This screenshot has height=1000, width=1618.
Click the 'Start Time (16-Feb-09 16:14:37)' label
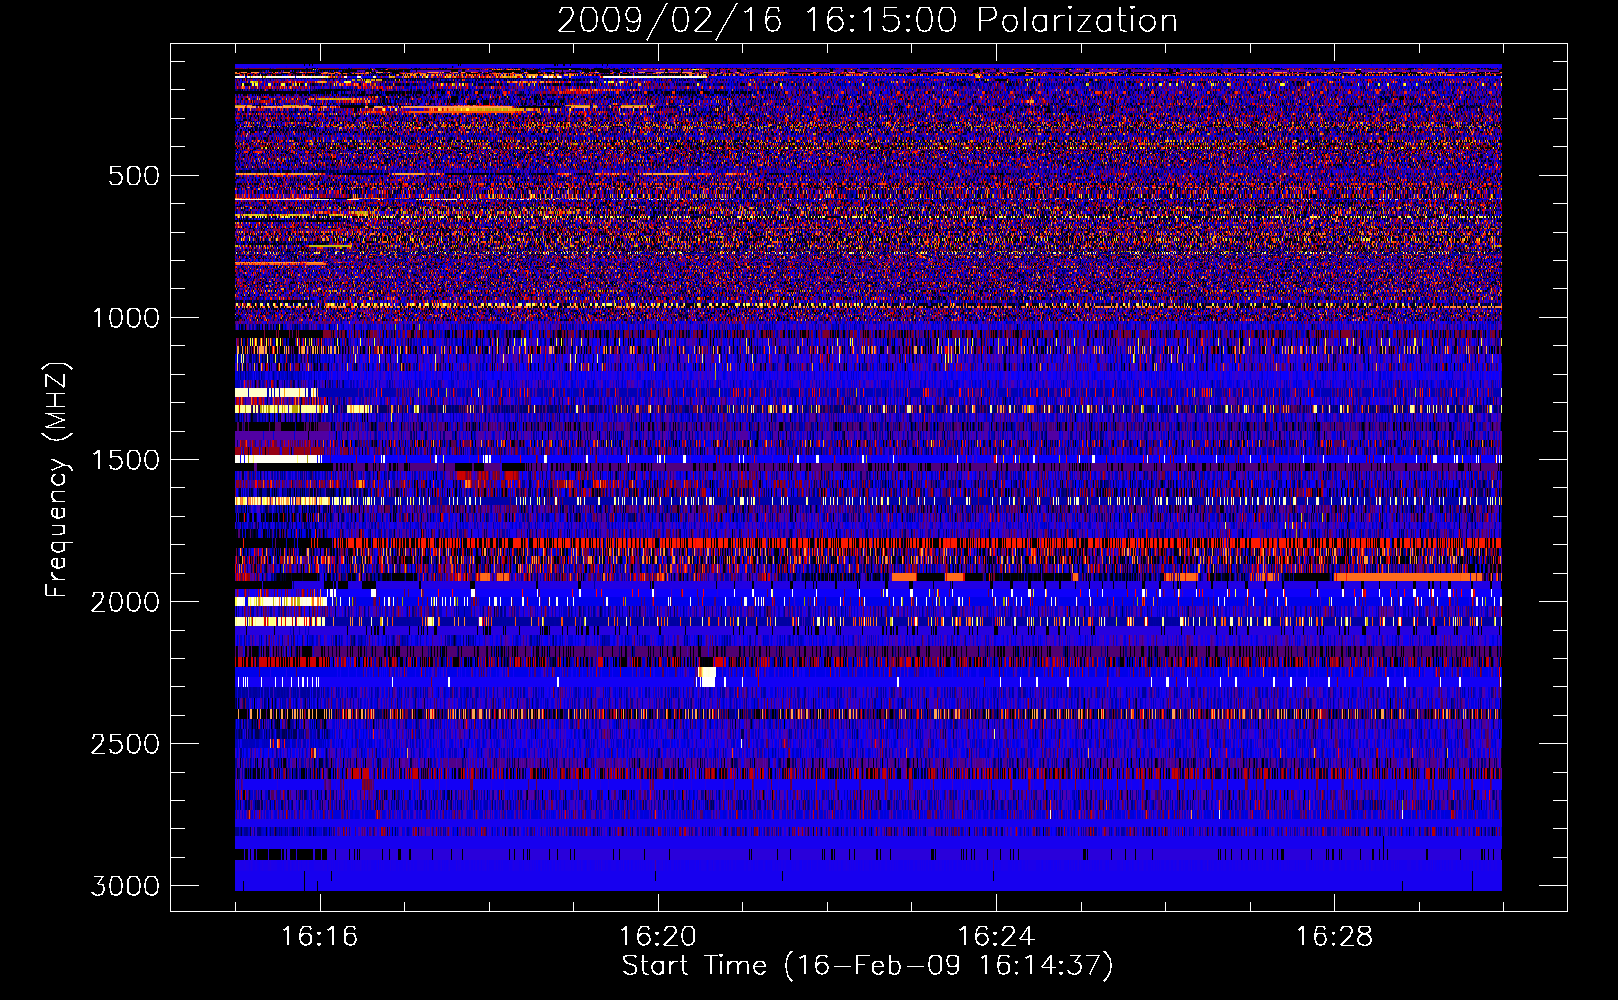click(x=867, y=966)
